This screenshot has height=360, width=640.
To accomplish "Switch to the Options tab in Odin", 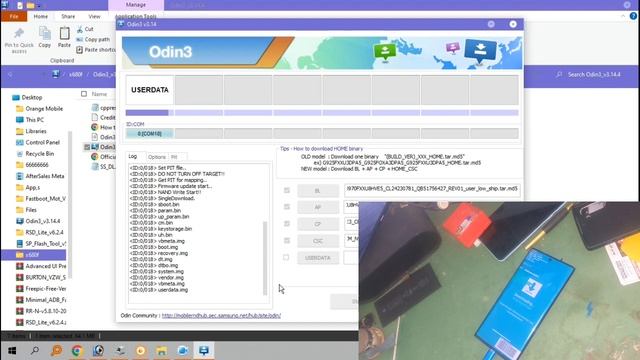I will point(157,157).
